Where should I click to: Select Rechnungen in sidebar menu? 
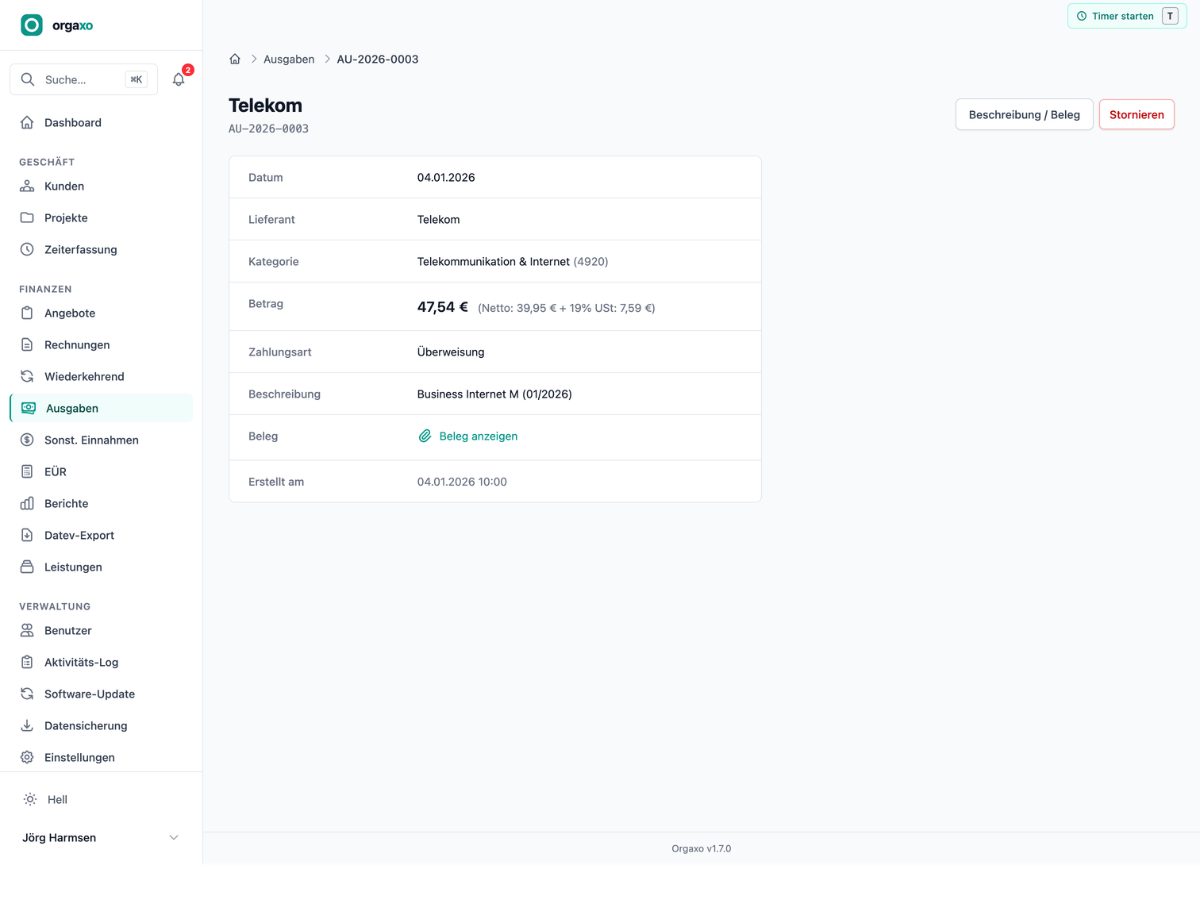pos(101,345)
